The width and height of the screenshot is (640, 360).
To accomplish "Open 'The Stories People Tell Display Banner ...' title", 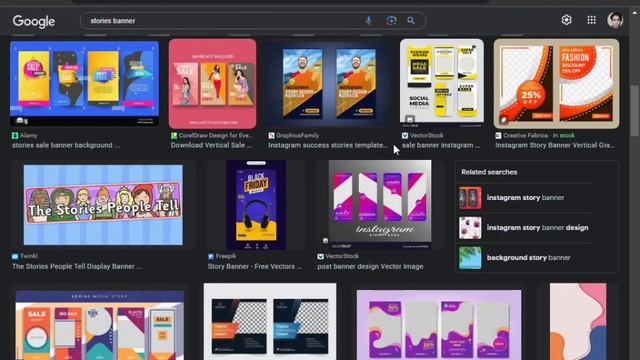I will point(77,266).
